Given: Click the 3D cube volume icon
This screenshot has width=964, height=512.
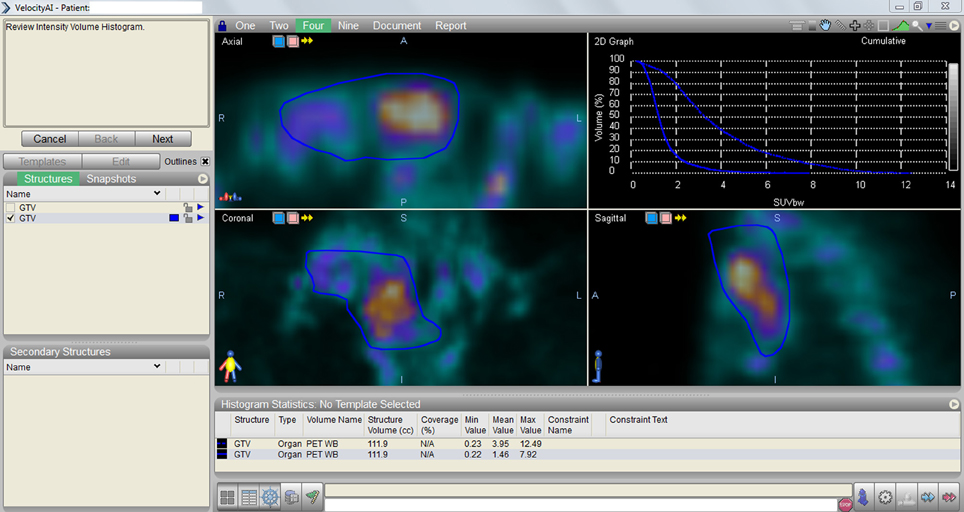Looking at the screenshot, I should click(291, 497).
